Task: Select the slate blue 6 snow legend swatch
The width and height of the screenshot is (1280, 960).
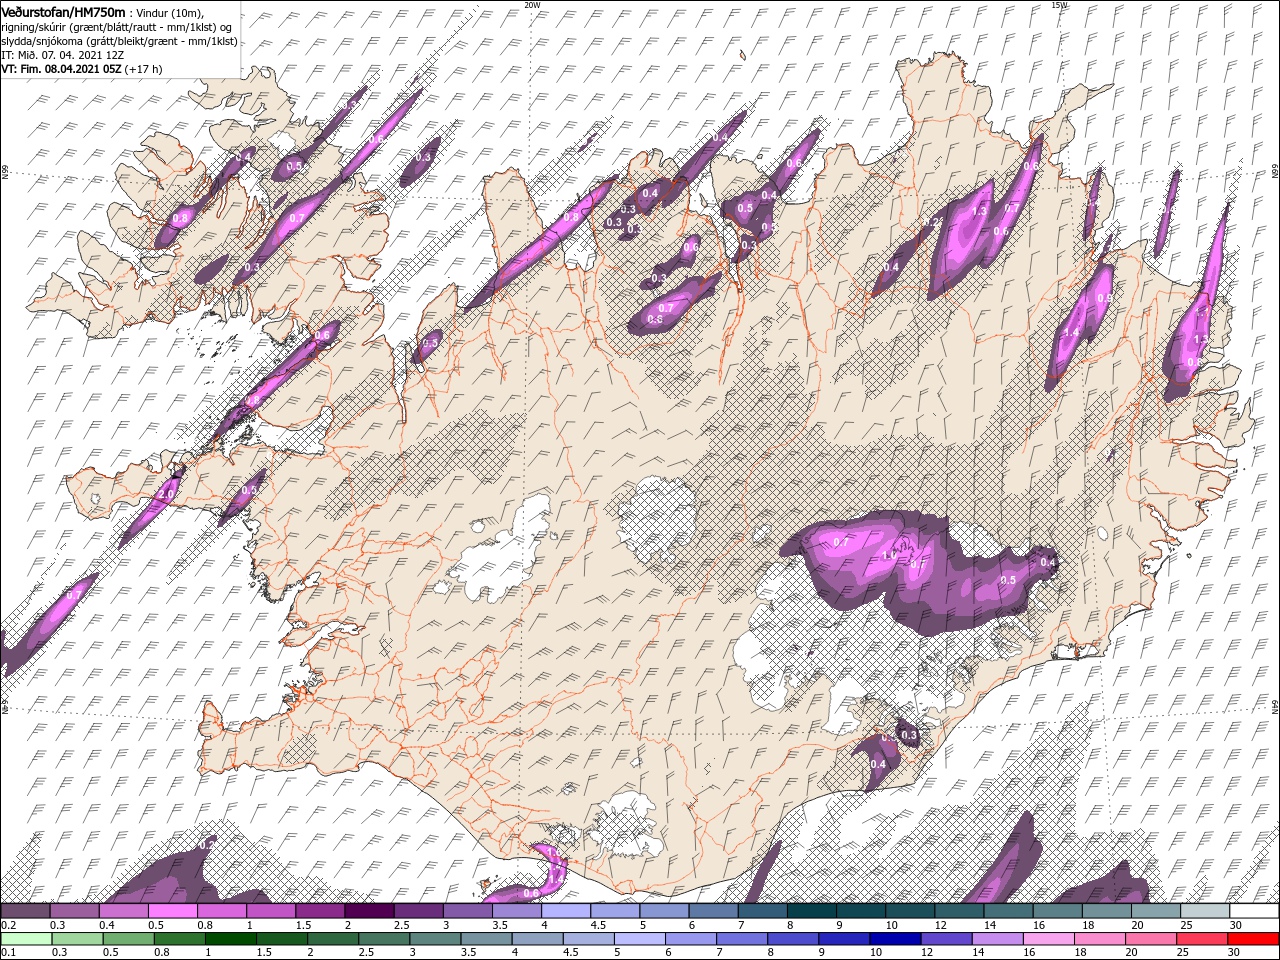Action: coord(713,910)
